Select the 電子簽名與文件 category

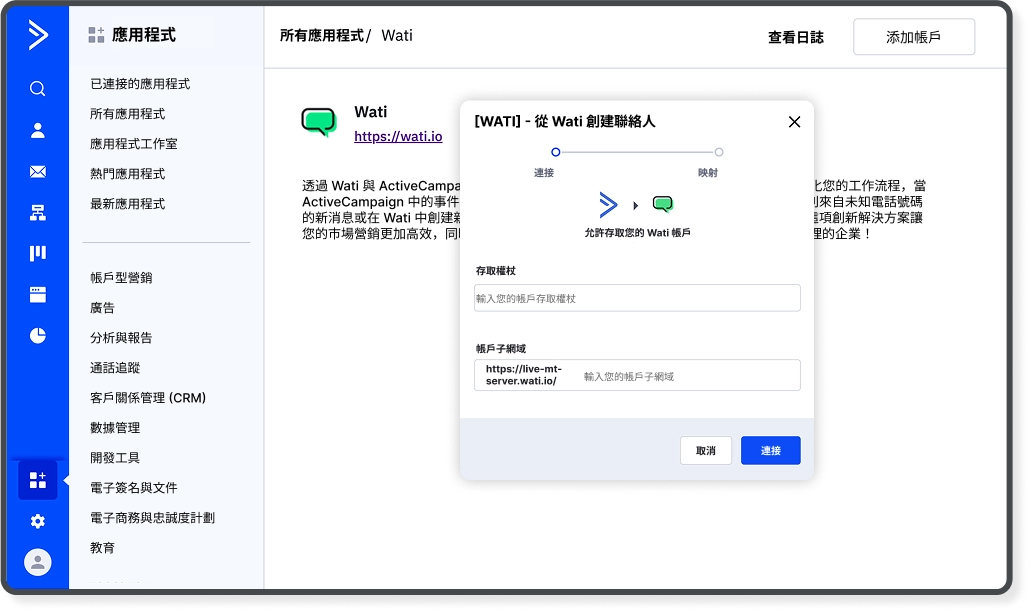[x=134, y=488]
